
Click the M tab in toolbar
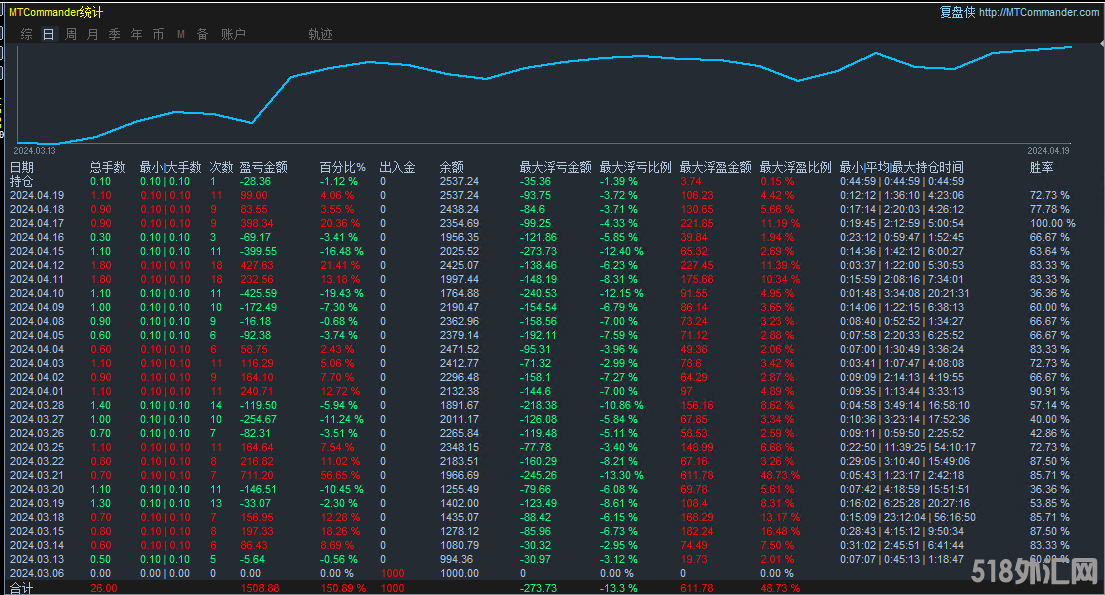coord(181,34)
